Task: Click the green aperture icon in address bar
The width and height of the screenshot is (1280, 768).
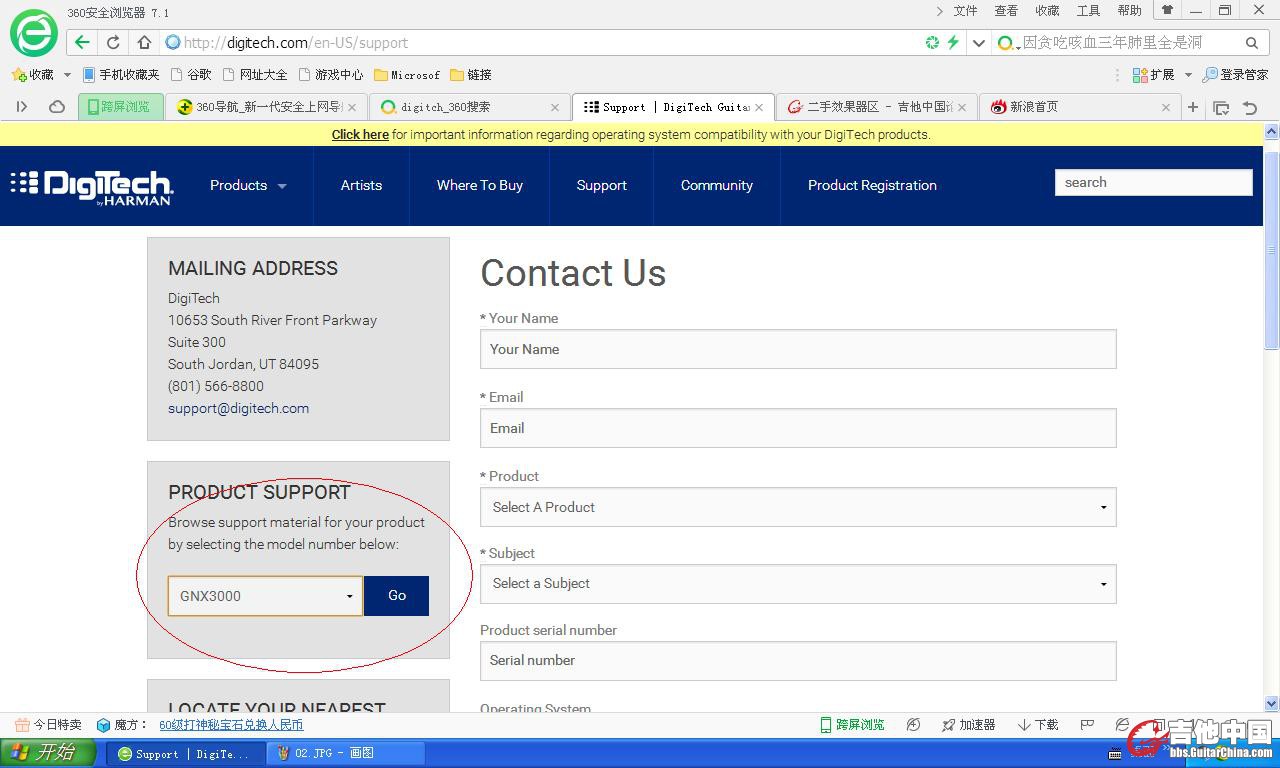Action: (932, 42)
